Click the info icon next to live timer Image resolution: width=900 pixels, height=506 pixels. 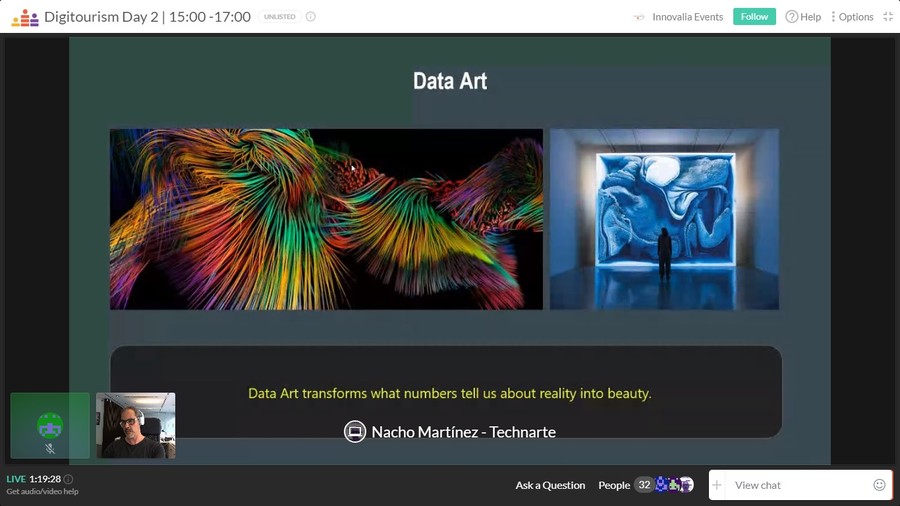coord(68,479)
